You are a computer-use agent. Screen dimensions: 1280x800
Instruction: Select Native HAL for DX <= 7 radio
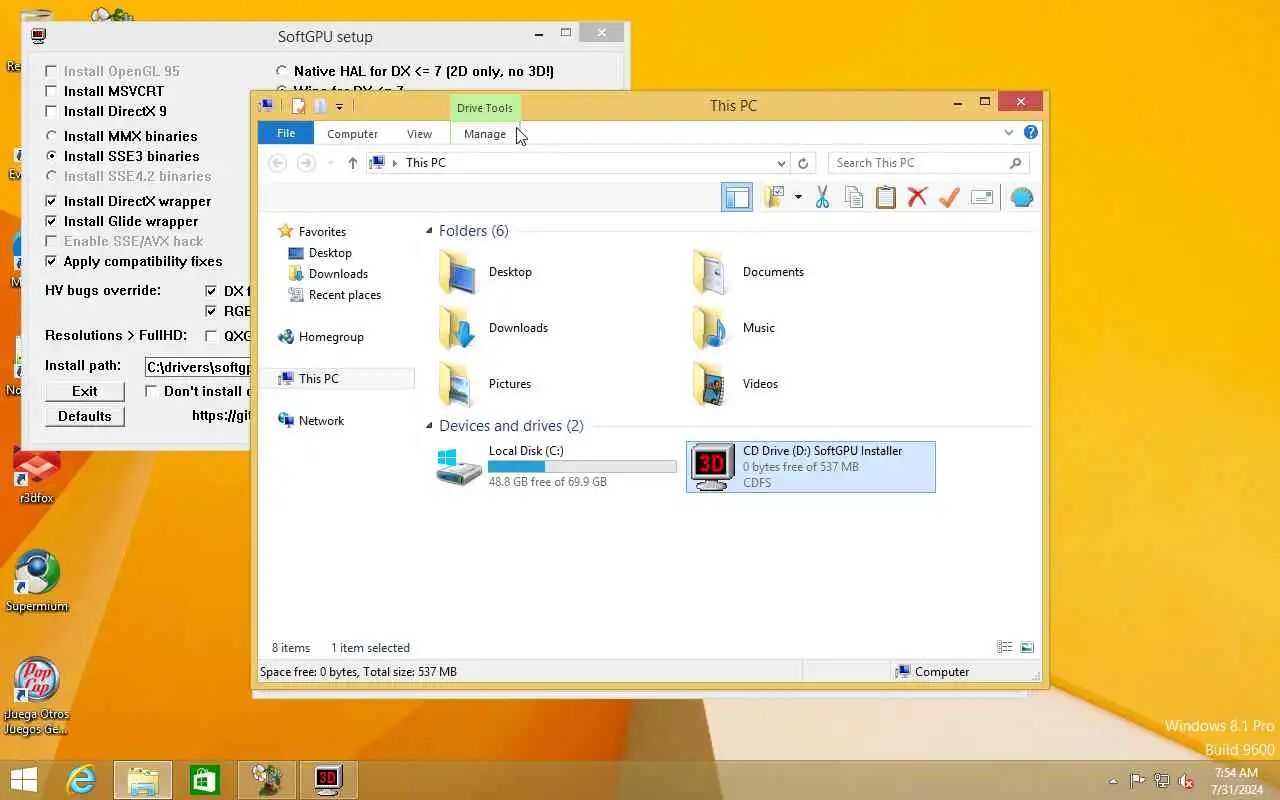[282, 71]
